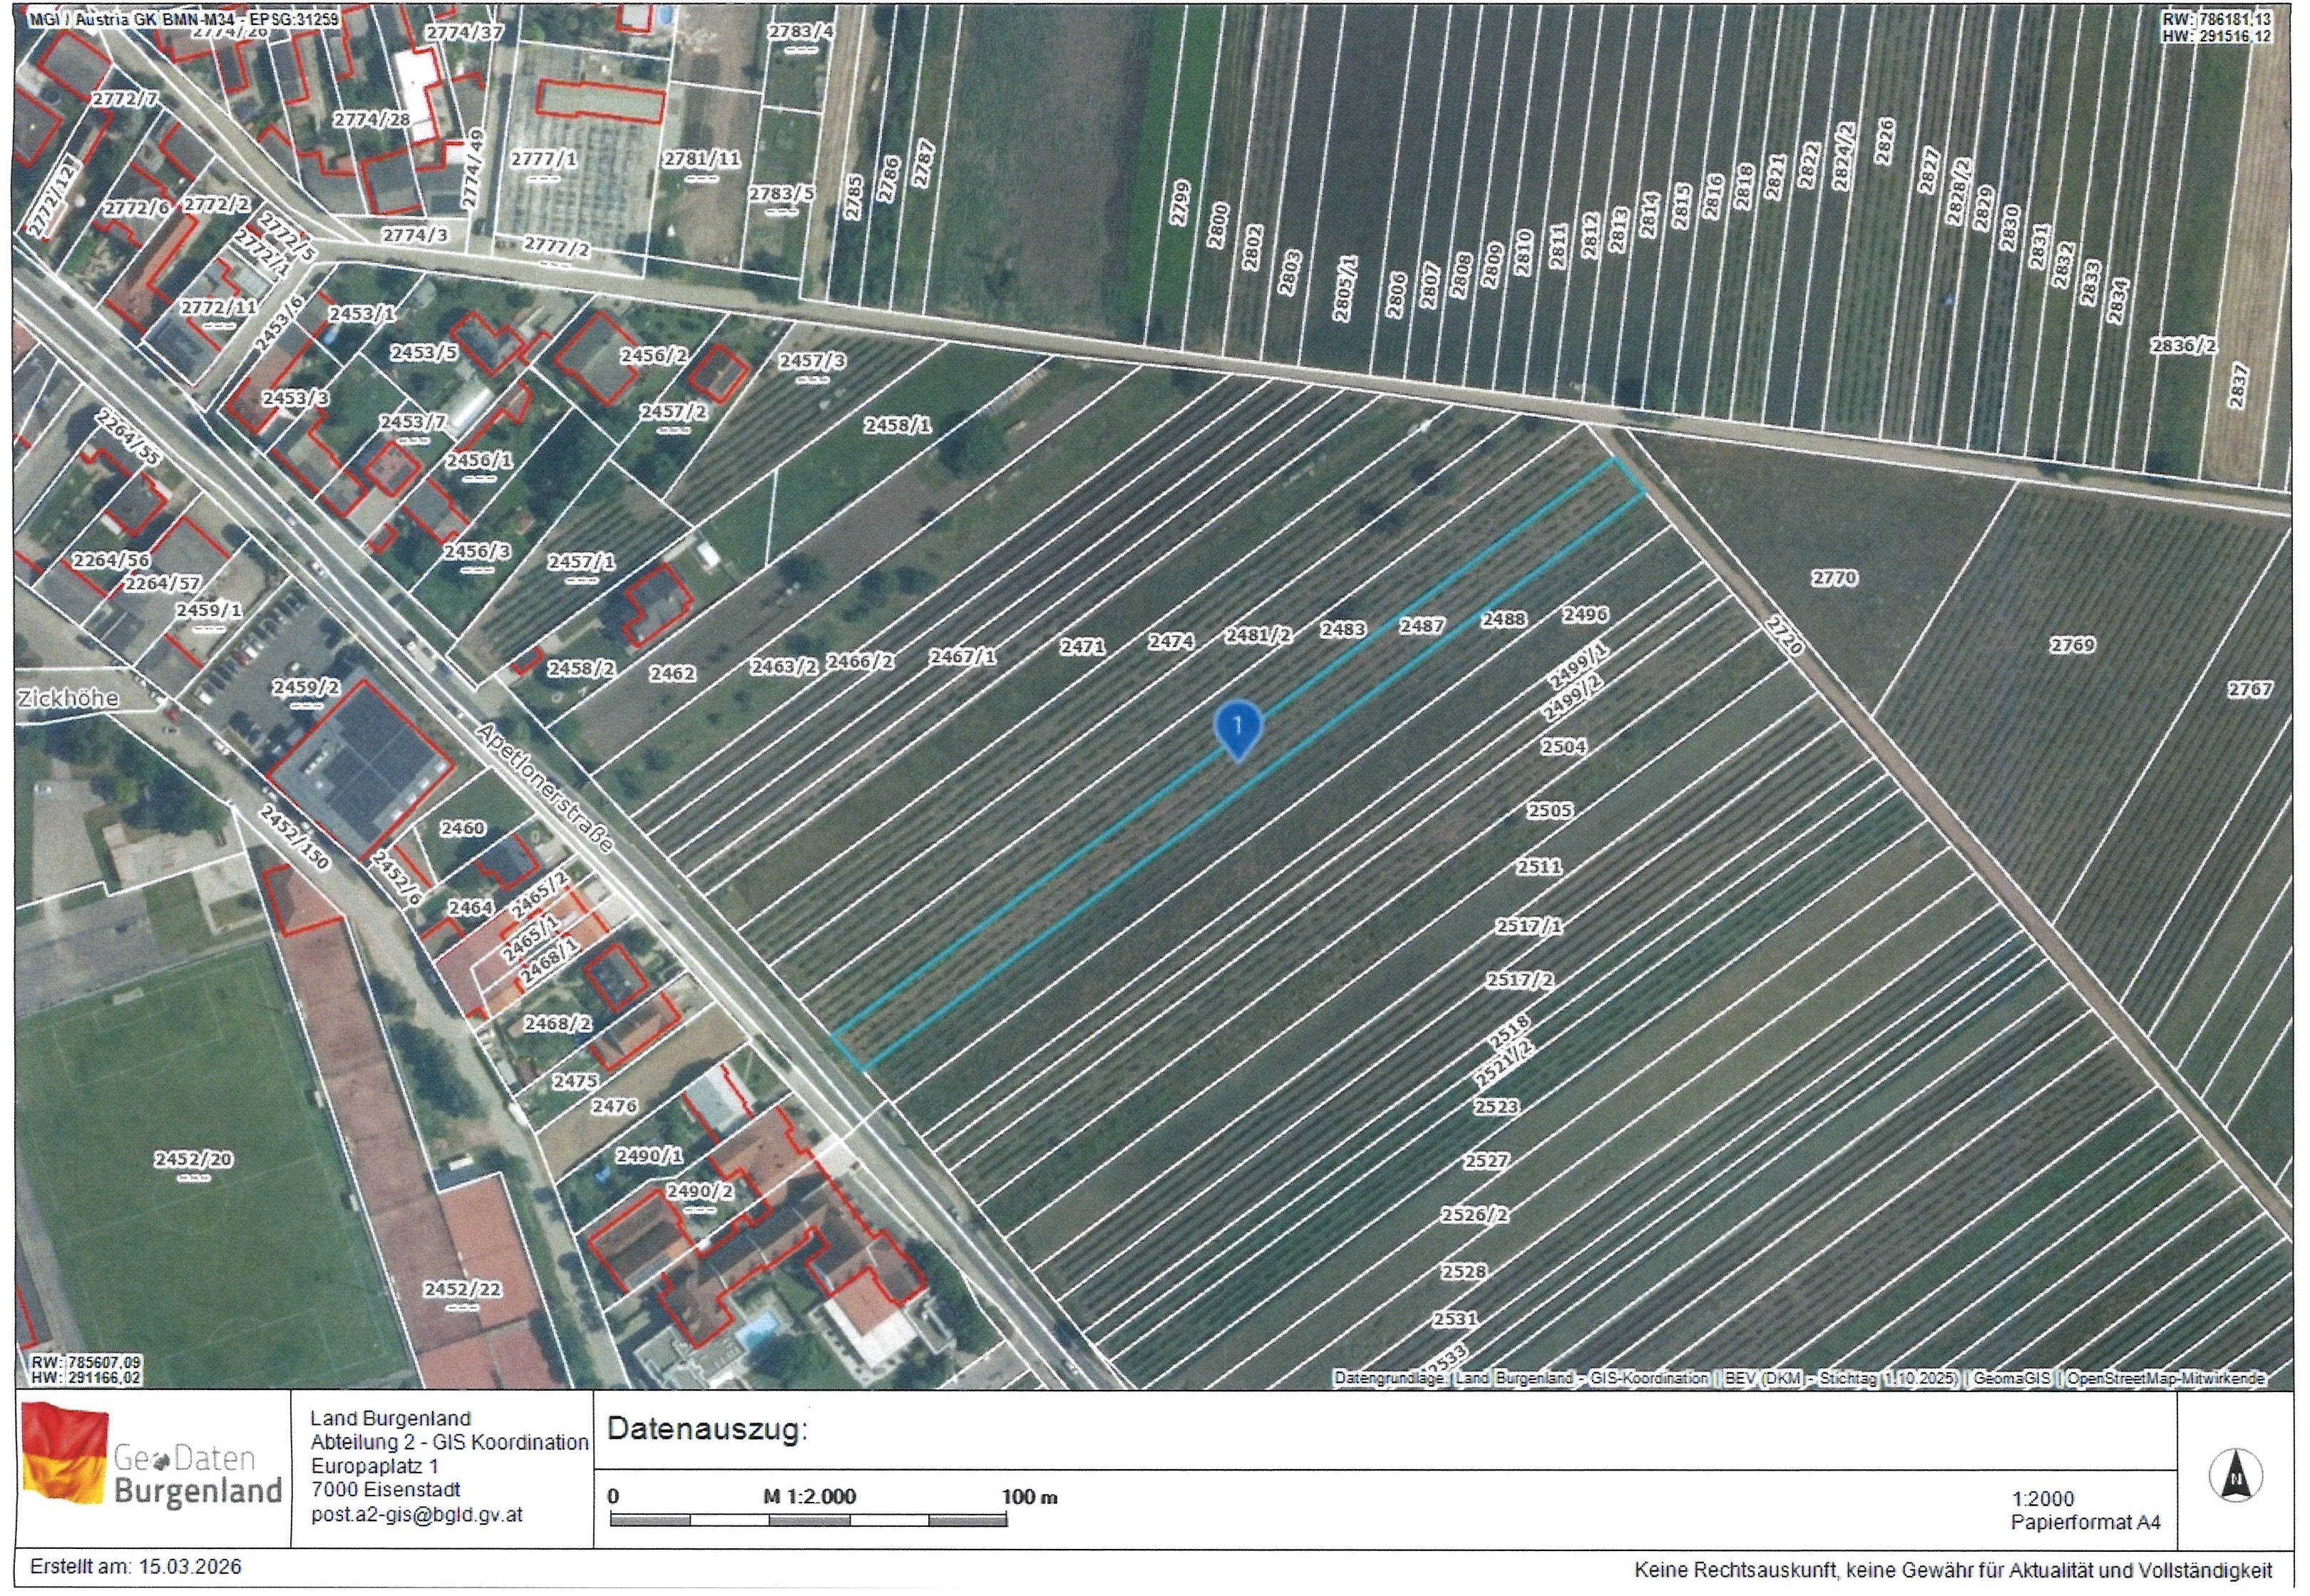Select parcel label 2459/2
The height and width of the screenshot is (1596, 2310).
click(x=306, y=687)
